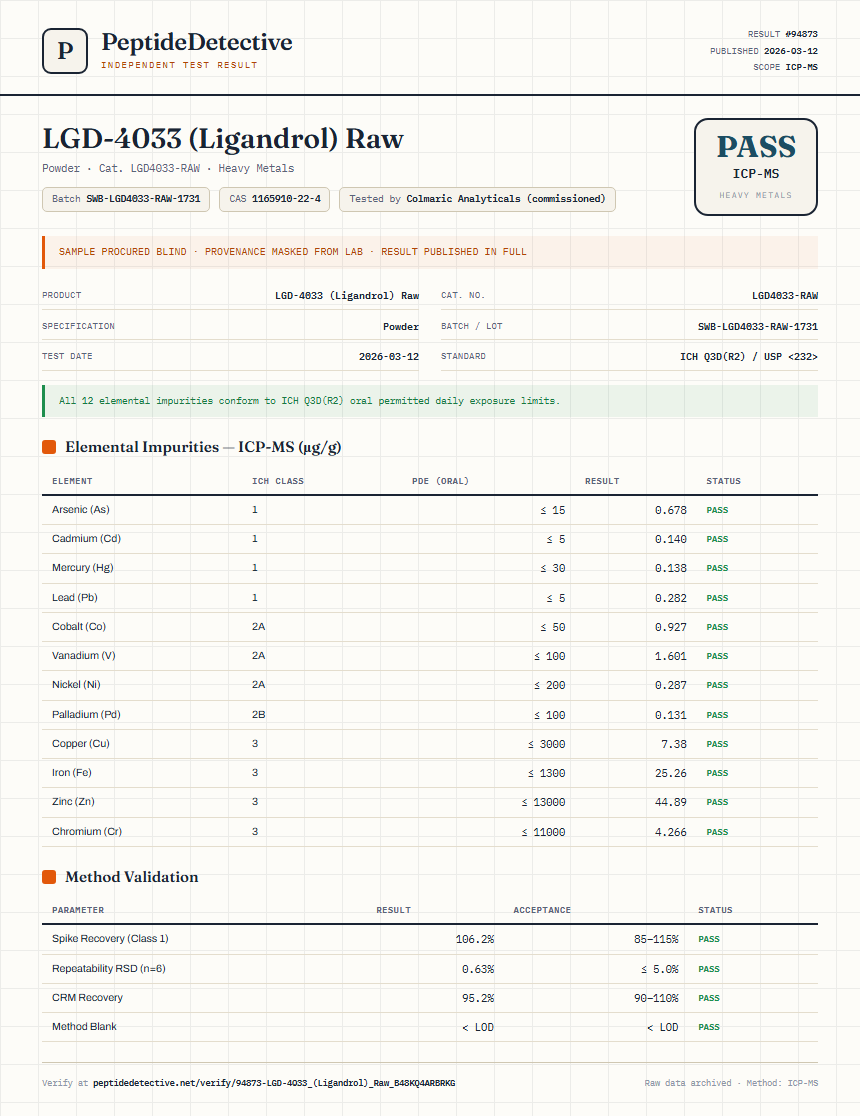Click the Raw data archived footer note
The image size is (860, 1116).
tap(731, 1083)
